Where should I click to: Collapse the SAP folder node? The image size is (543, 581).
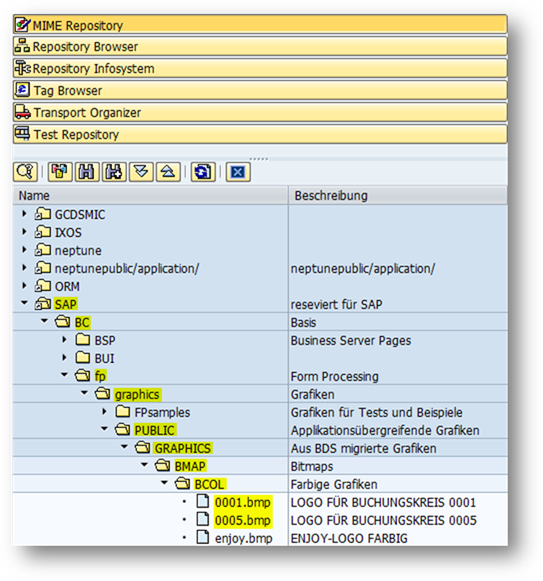pyautogui.click(x=24, y=303)
